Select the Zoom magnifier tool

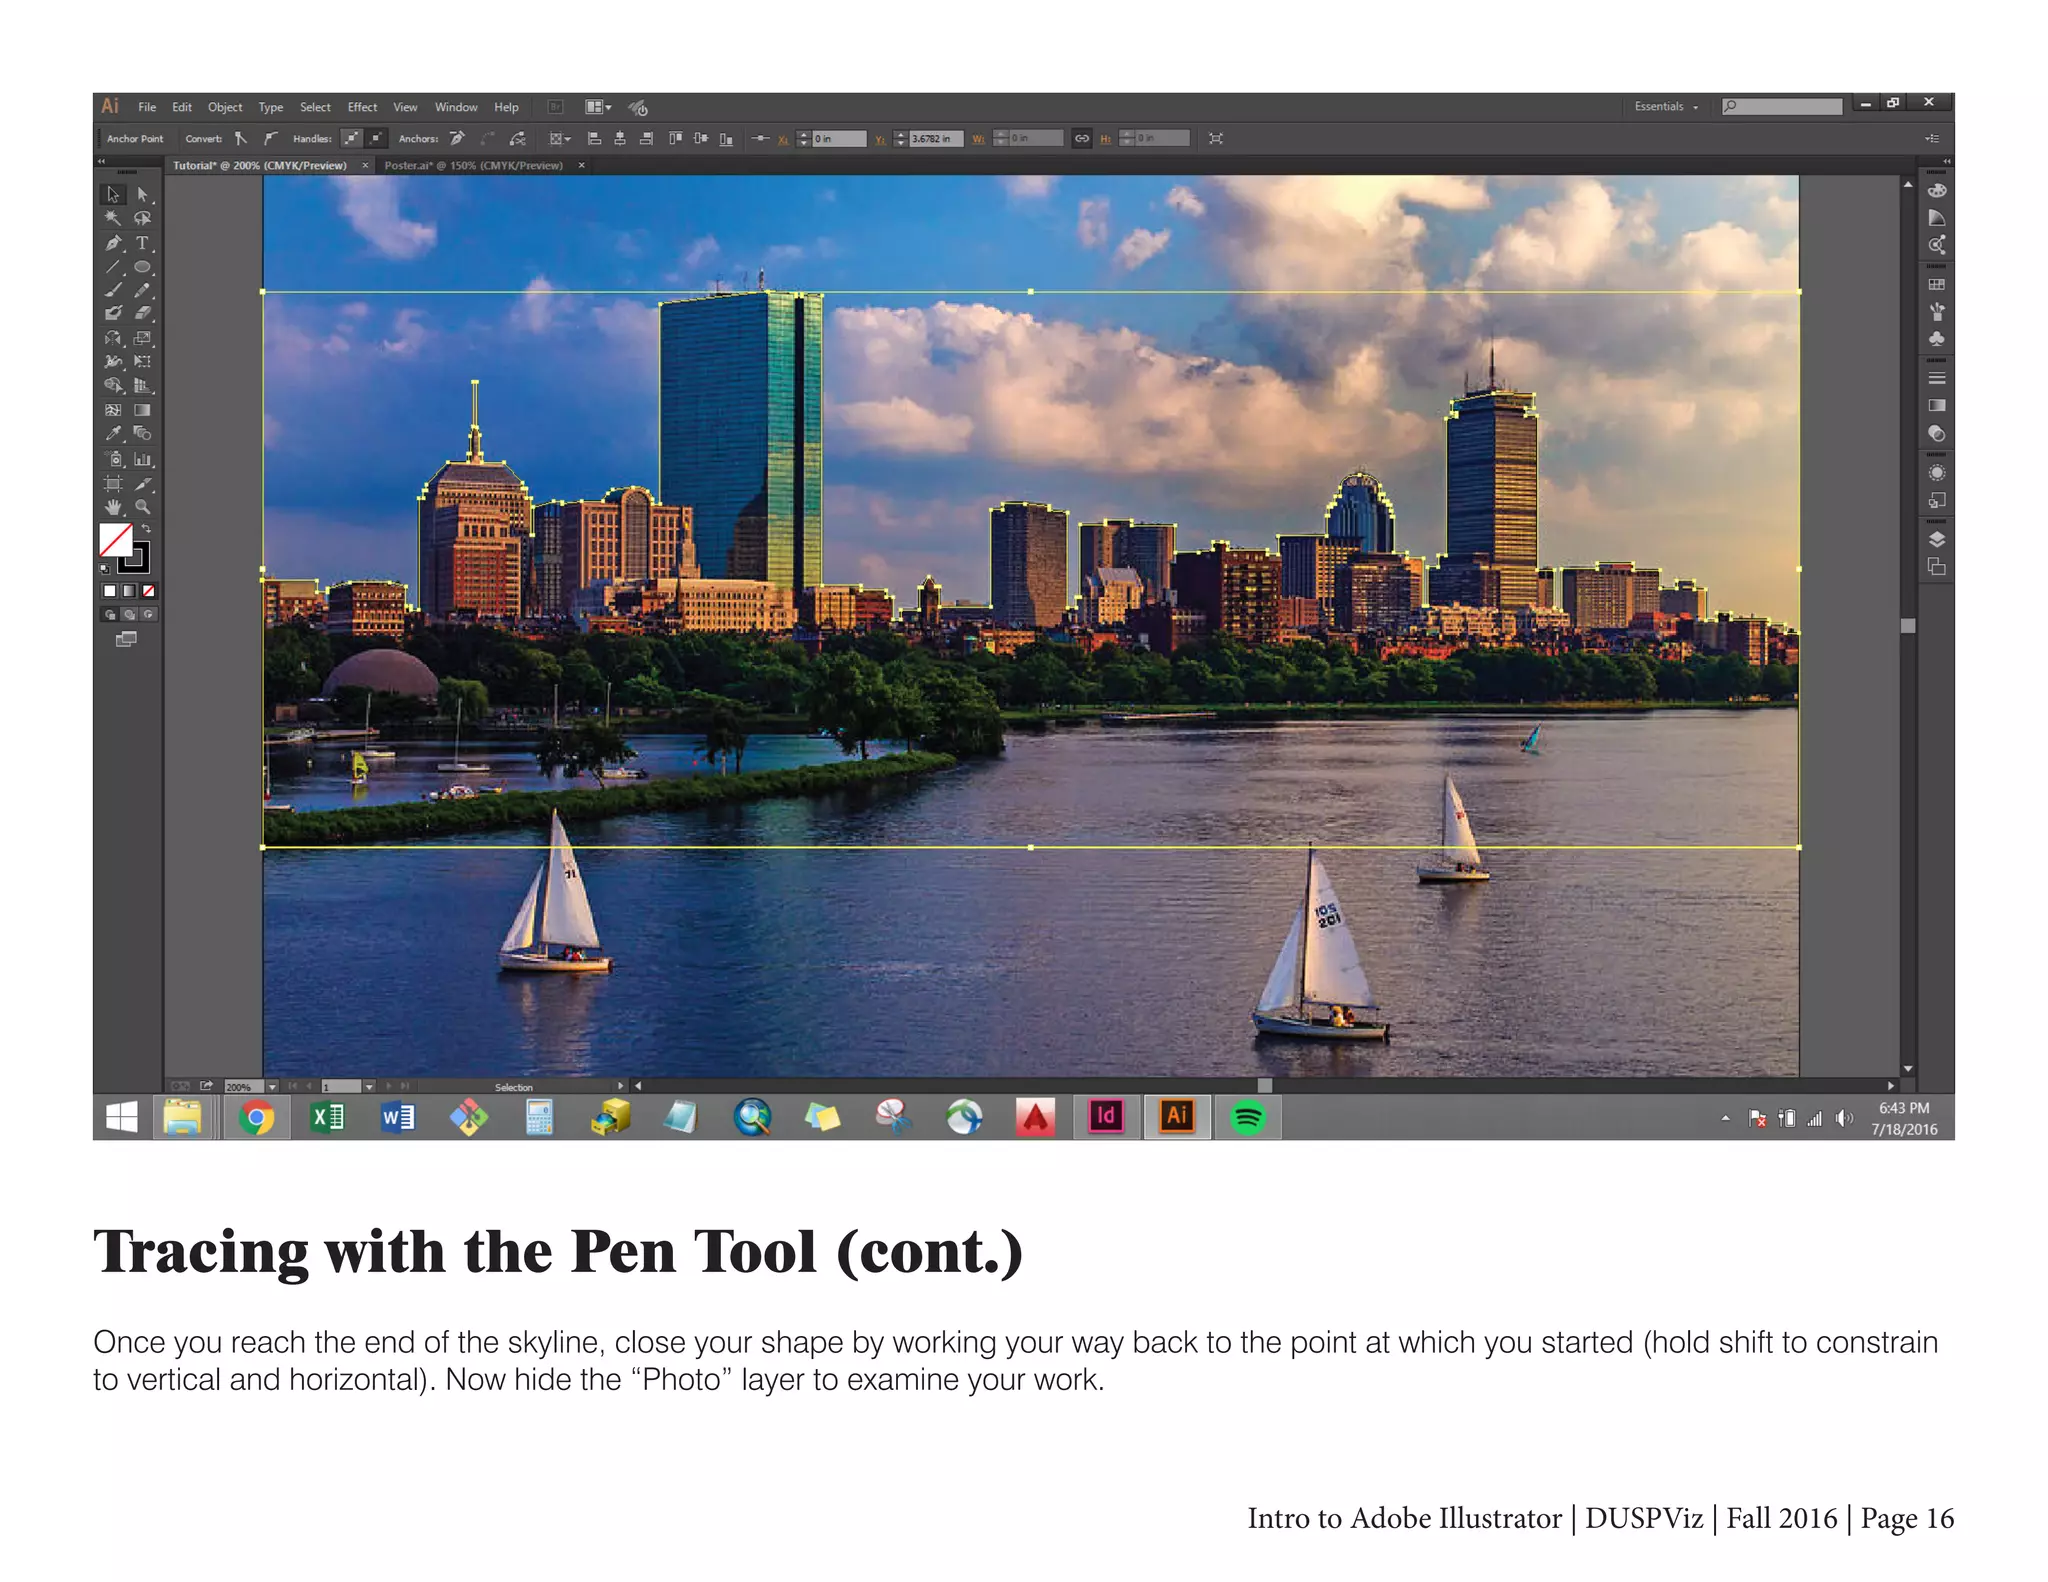coord(143,507)
